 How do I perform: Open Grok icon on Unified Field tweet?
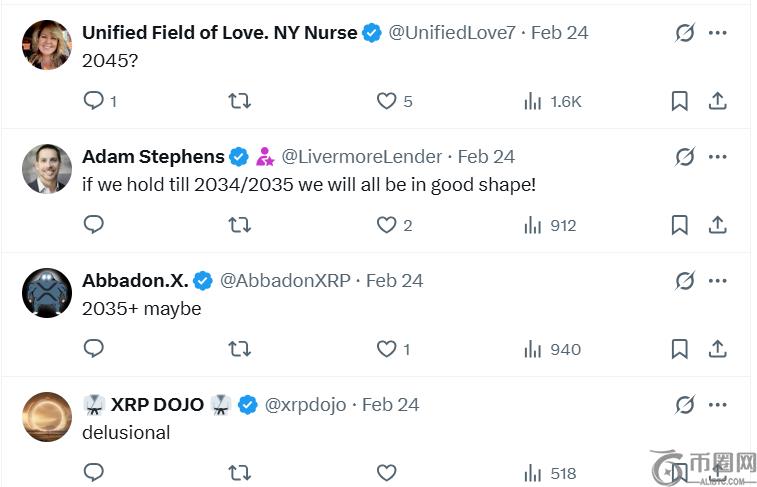coord(685,33)
